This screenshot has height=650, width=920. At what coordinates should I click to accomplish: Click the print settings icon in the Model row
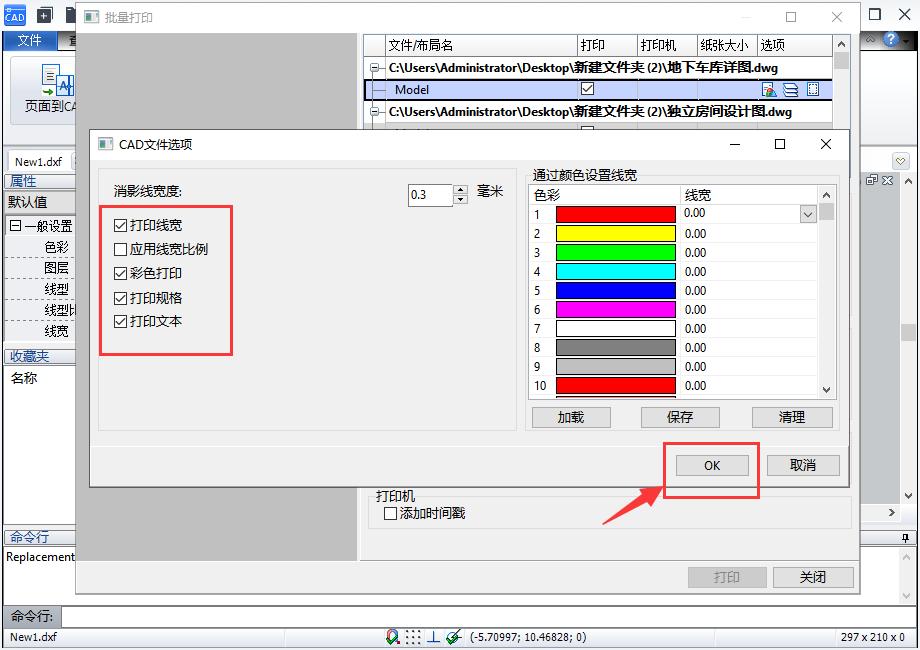point(770,89)
